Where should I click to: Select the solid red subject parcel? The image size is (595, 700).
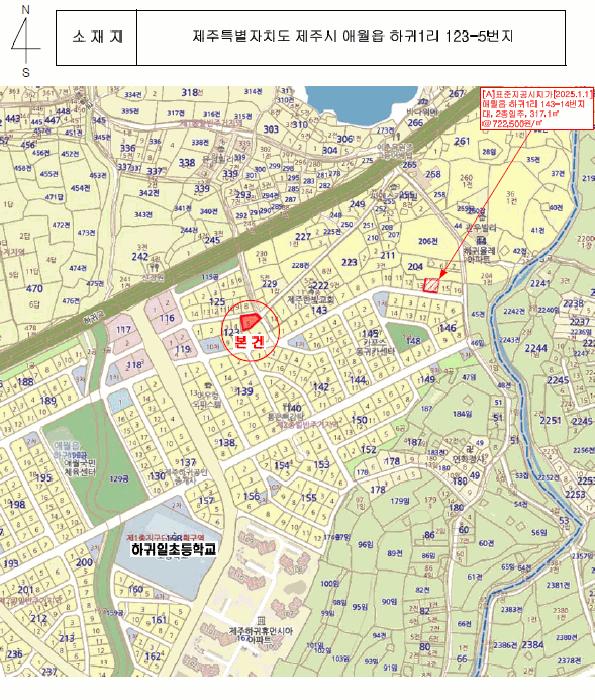pos(250,321)
